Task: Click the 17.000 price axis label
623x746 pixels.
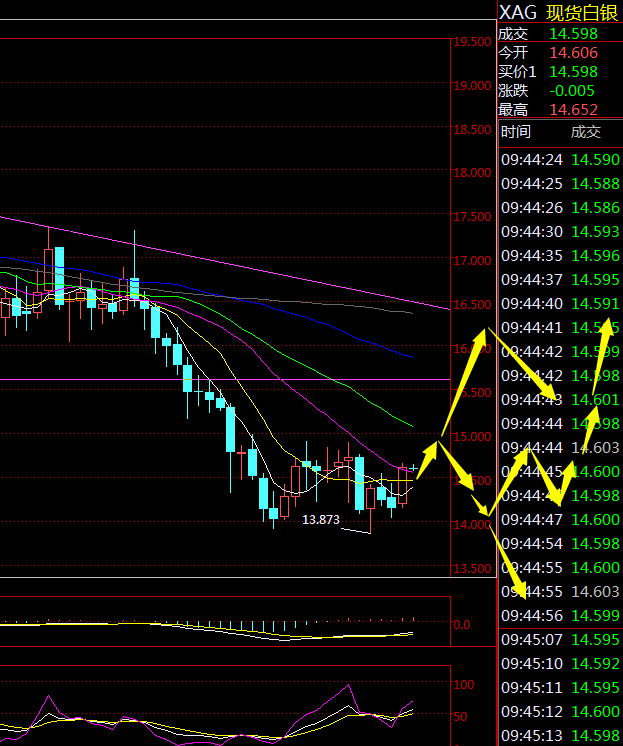Action: (x=471, y=261)
